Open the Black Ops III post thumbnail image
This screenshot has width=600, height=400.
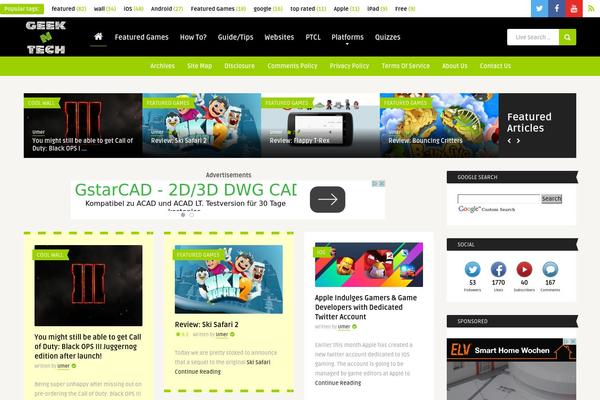[88, 286]
